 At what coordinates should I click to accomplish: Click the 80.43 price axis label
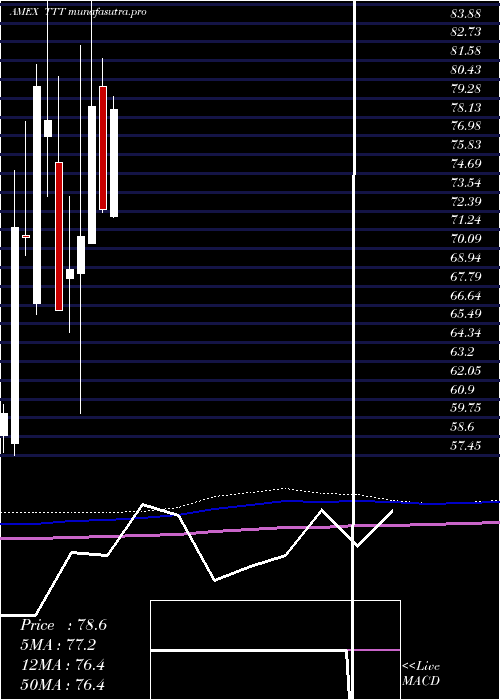tap(466, 70)
